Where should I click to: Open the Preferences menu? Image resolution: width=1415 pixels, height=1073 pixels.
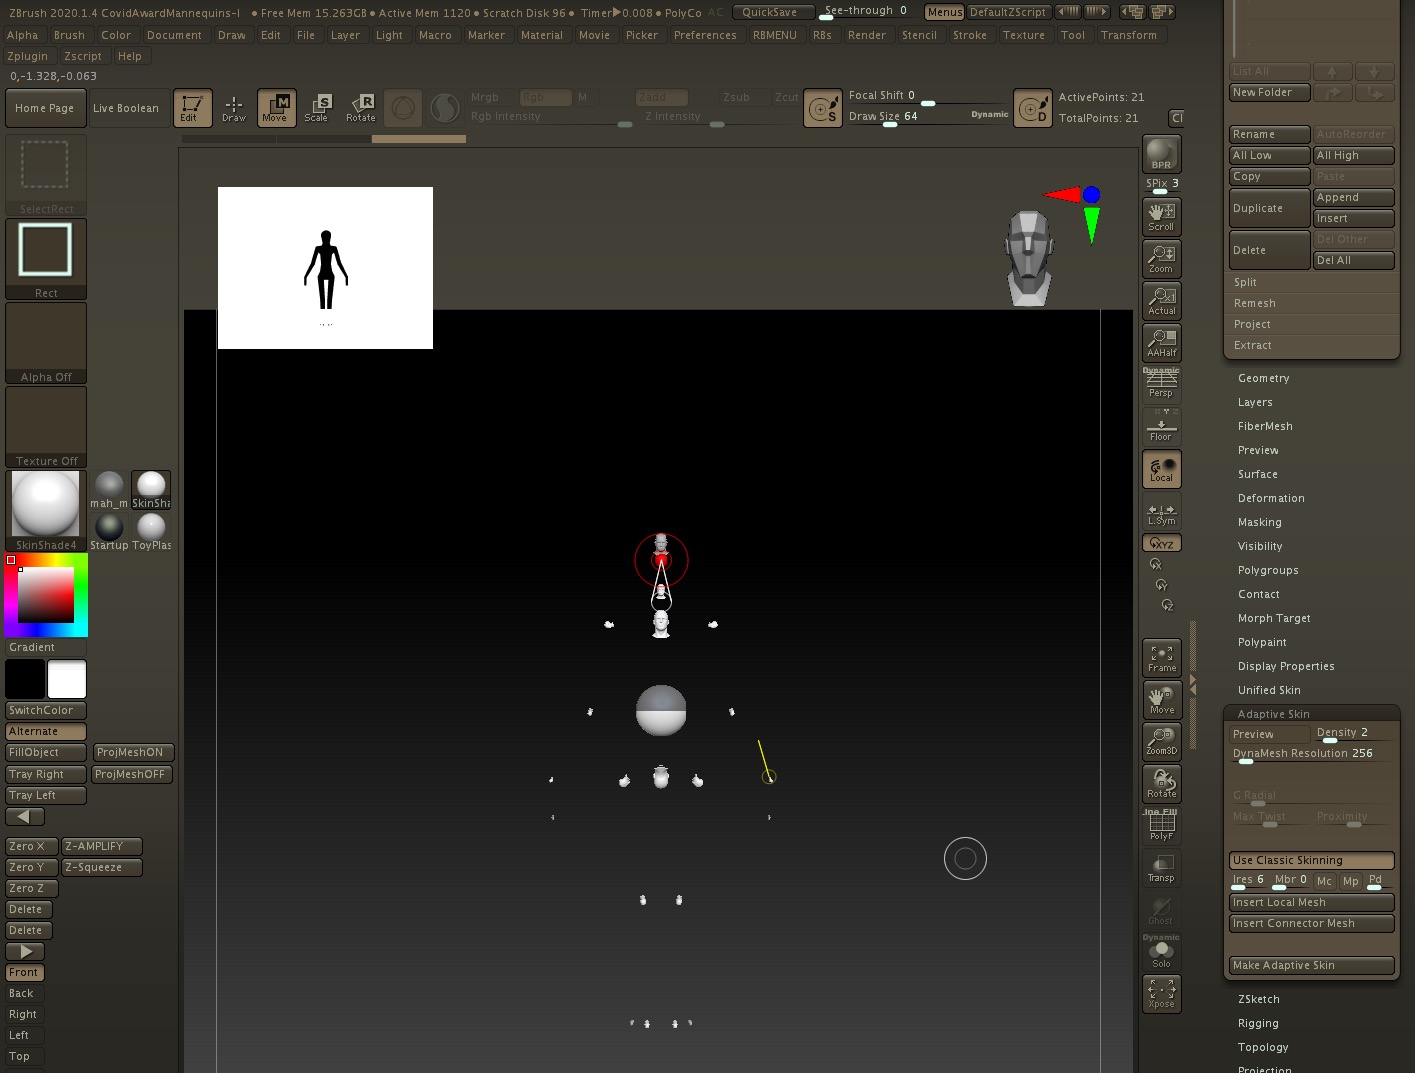click(x=705, y=34)
